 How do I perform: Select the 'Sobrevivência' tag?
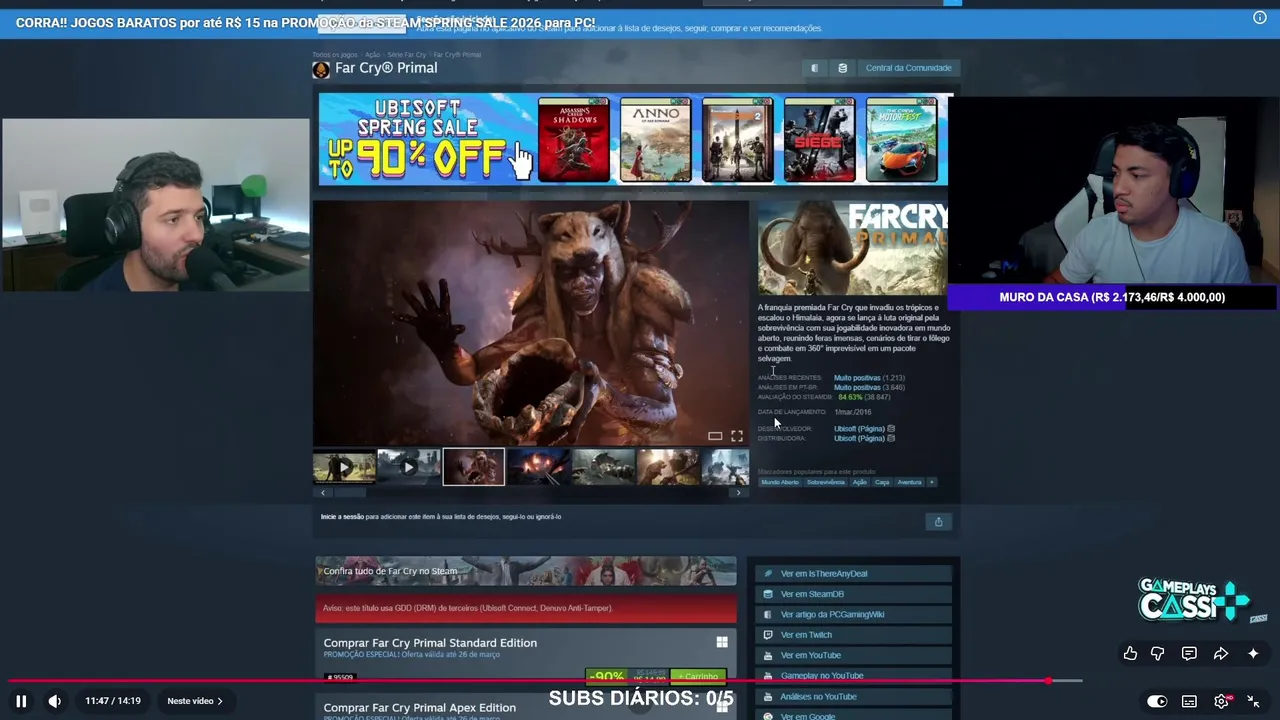pos(826,482)
